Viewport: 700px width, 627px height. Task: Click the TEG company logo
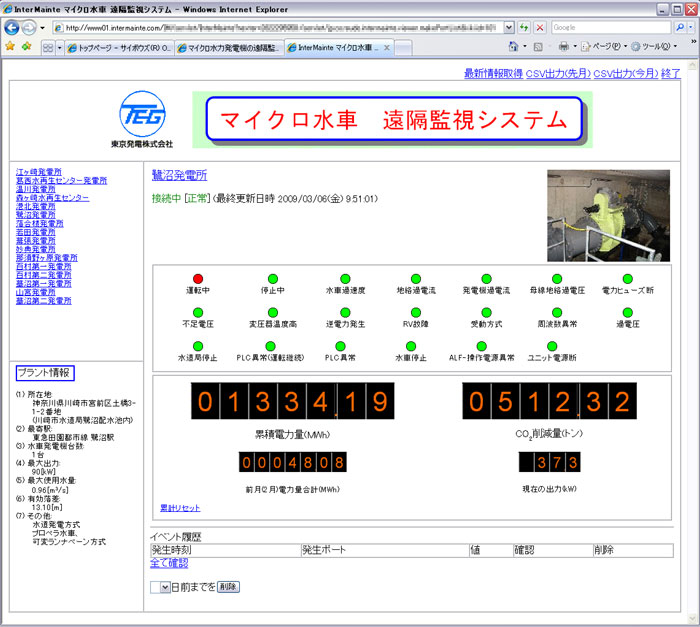pos(140,117)
